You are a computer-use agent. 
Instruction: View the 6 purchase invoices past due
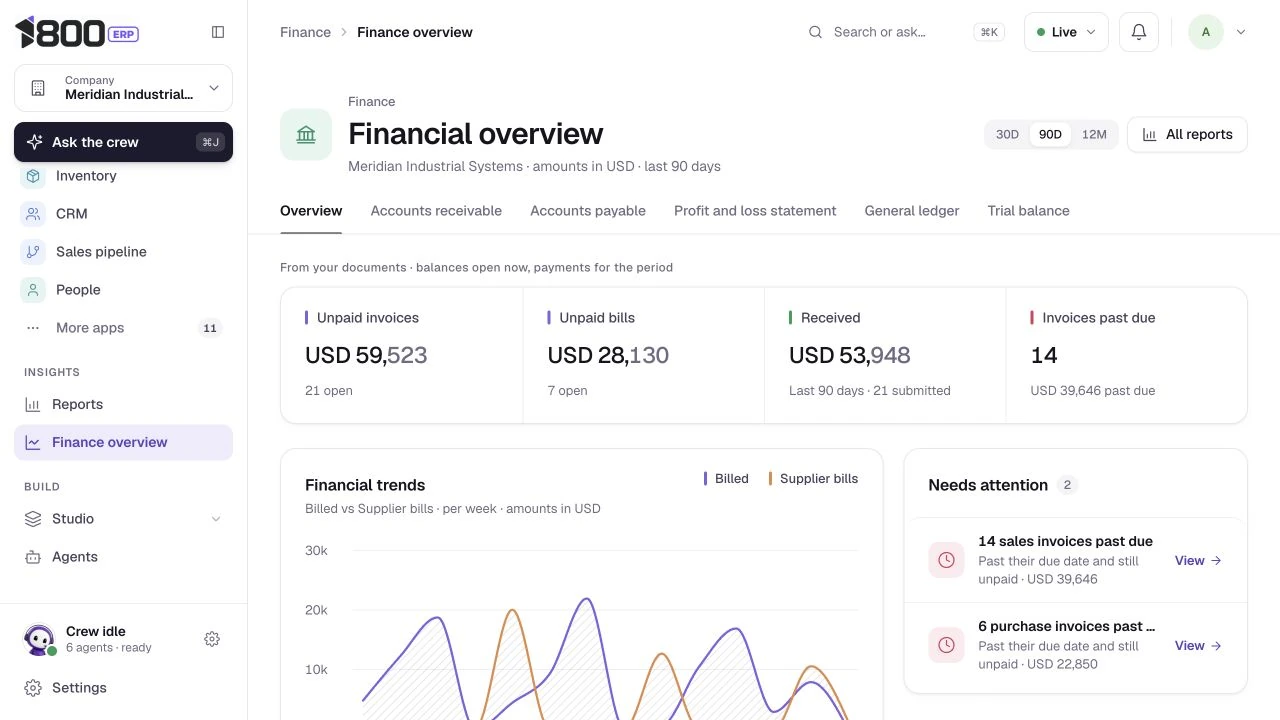1198,646
